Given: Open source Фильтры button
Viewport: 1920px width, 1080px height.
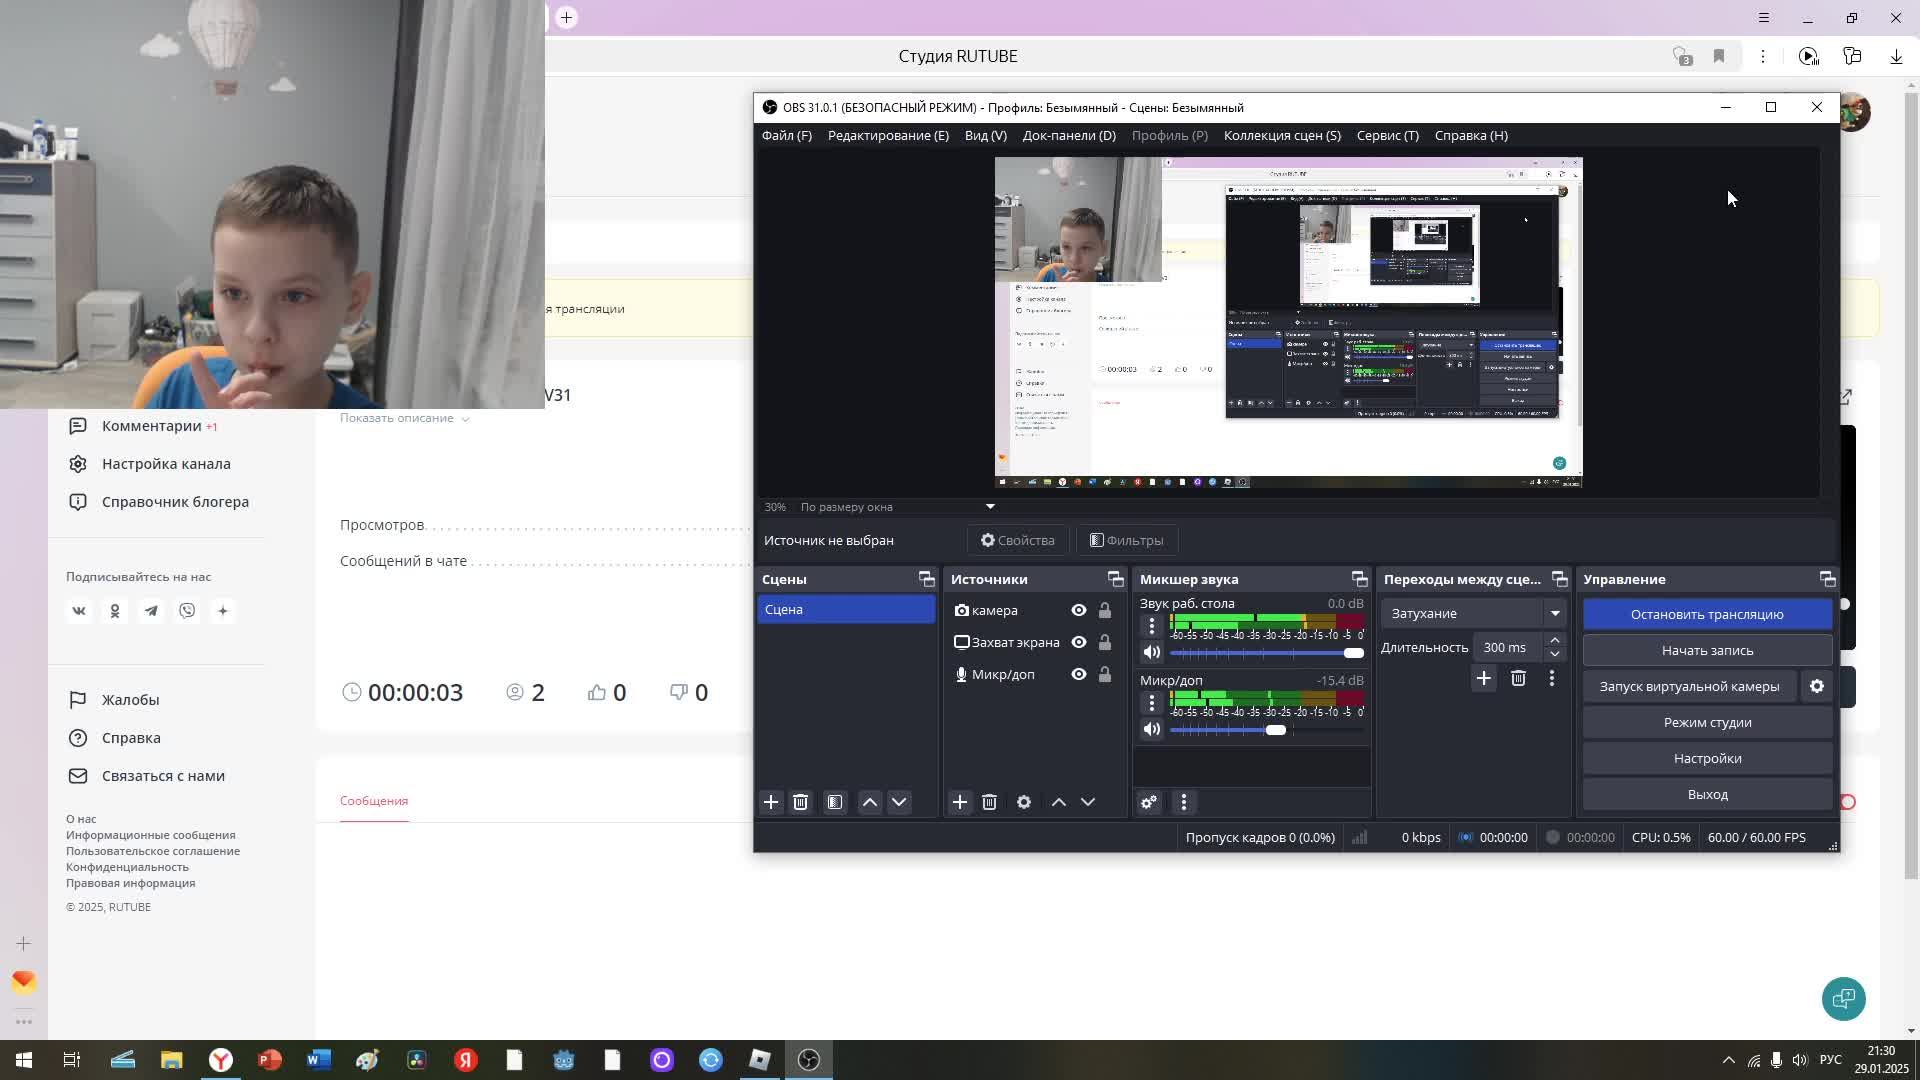Looking at the screenshot, I should point(1127,540).
